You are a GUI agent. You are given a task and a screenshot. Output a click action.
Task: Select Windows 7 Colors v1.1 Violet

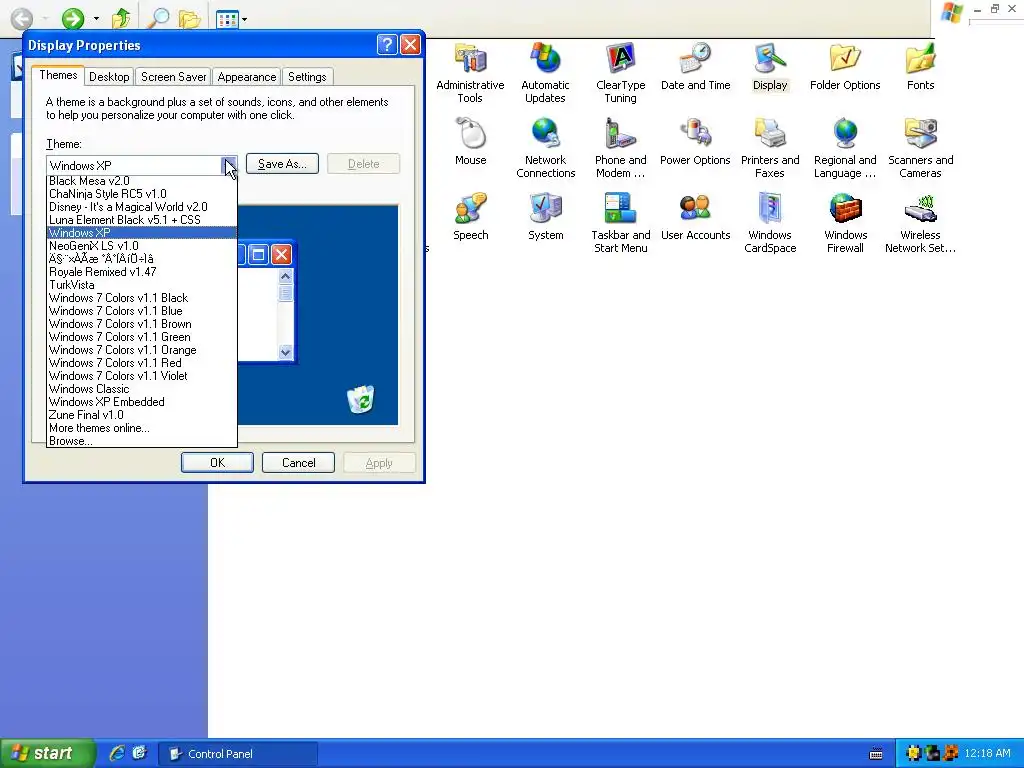click(x=142, y=376)
